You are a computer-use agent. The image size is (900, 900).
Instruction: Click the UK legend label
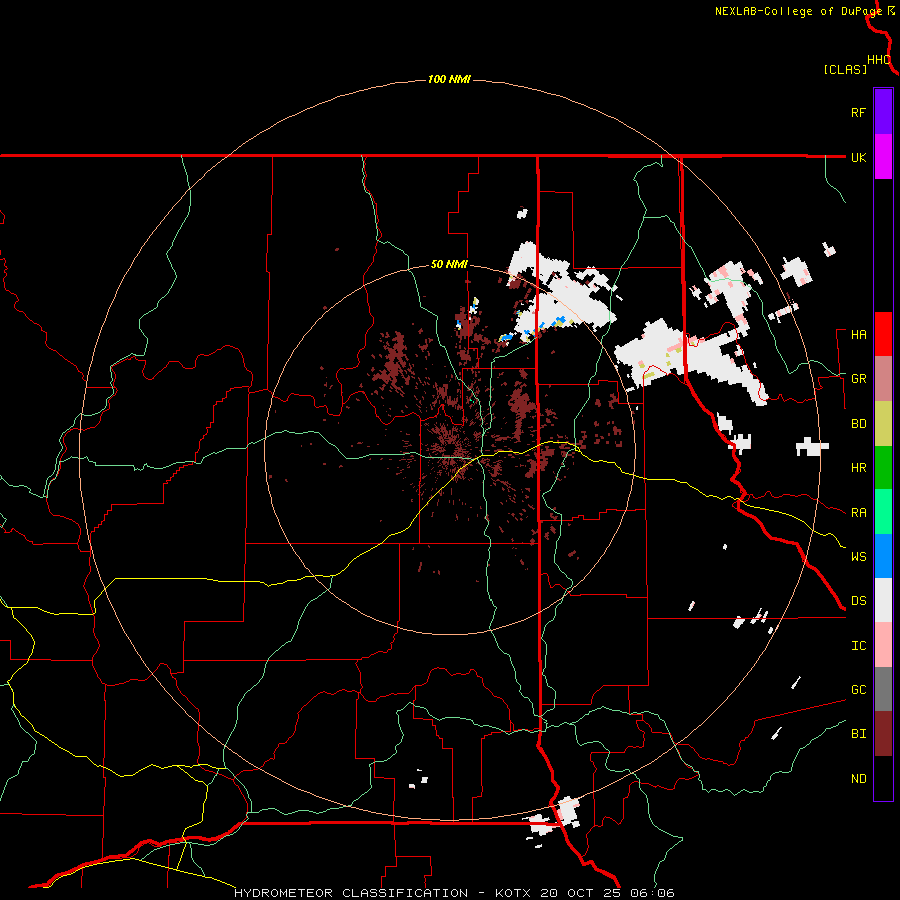tap(858, 157)
